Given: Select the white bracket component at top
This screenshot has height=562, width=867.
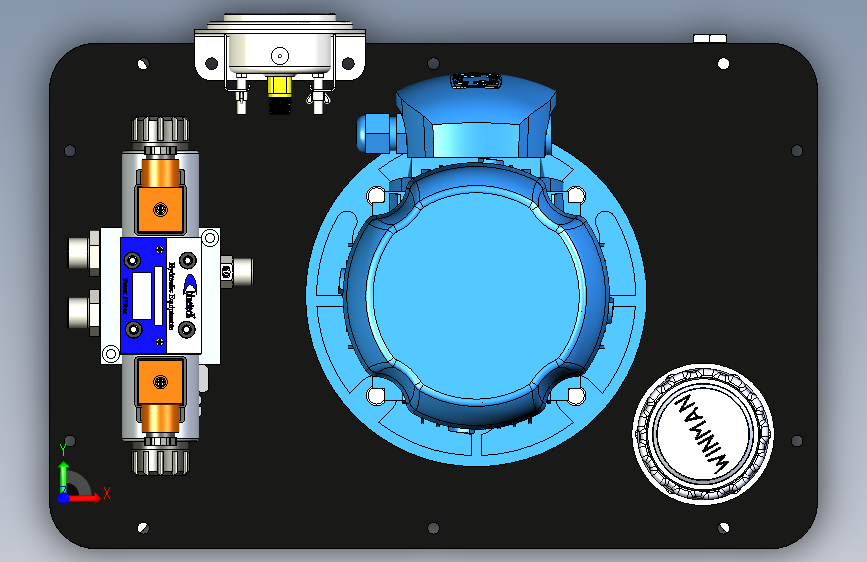Looking at the screenshot, I should [280, 49].
